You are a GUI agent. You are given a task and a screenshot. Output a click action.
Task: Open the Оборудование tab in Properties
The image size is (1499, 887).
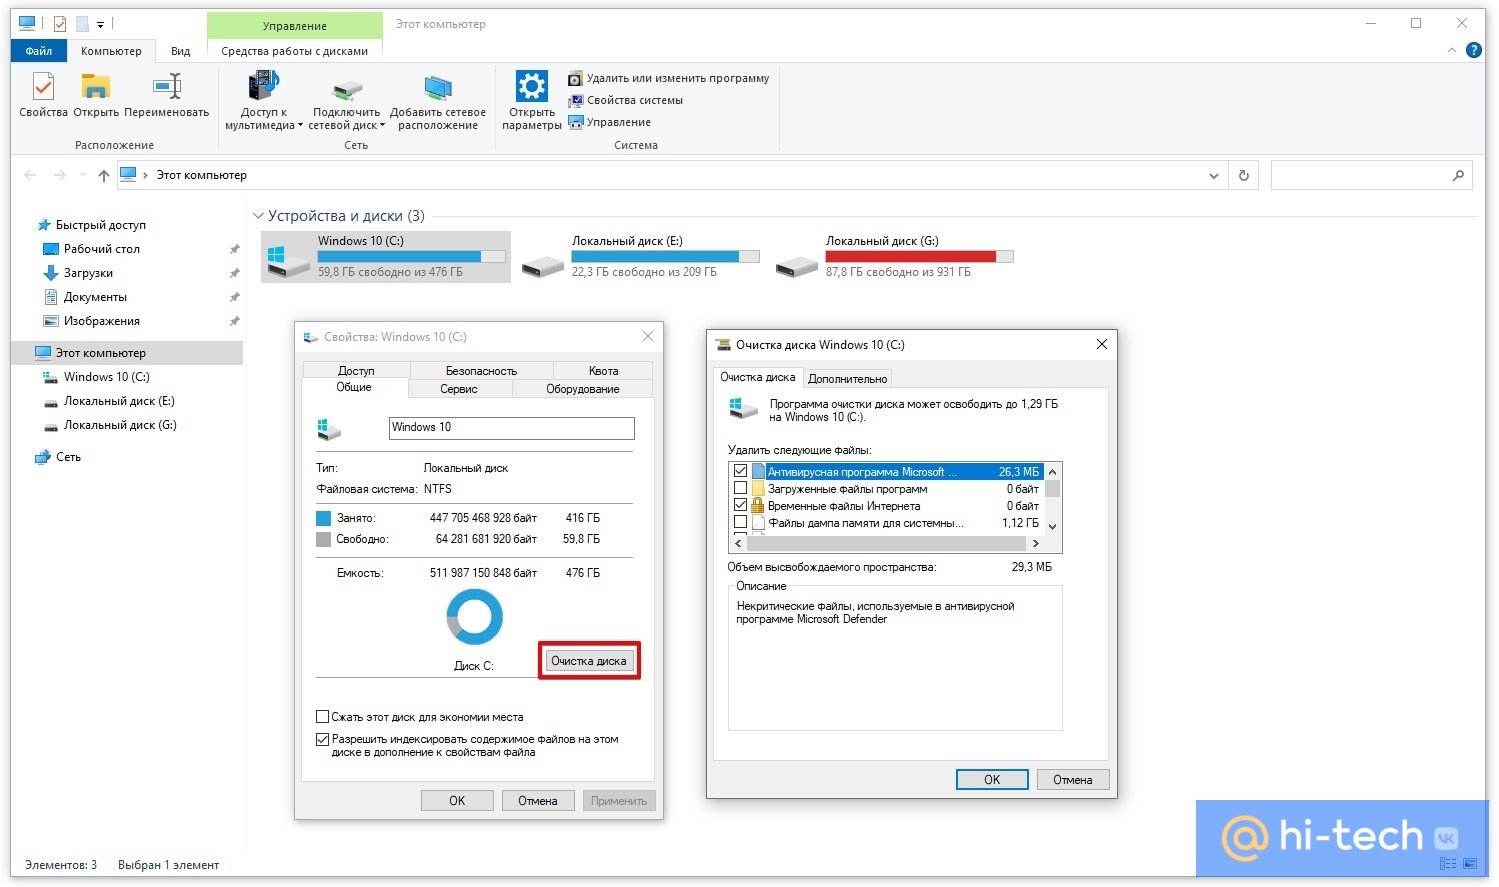click(x=582, y=389)
